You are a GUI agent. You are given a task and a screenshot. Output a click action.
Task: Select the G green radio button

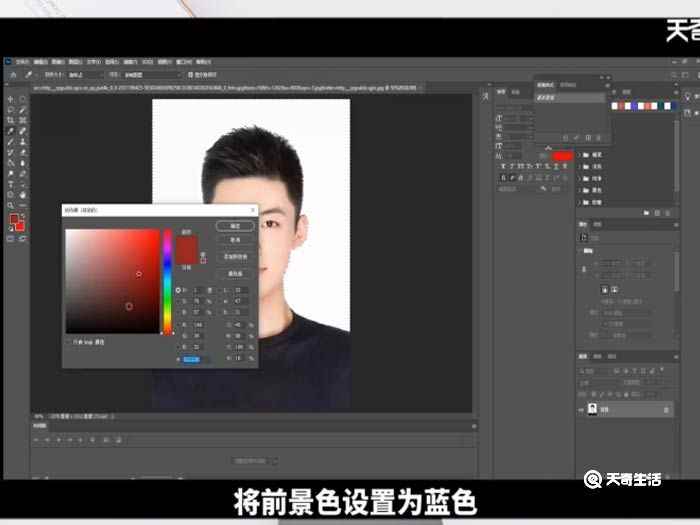178,336
